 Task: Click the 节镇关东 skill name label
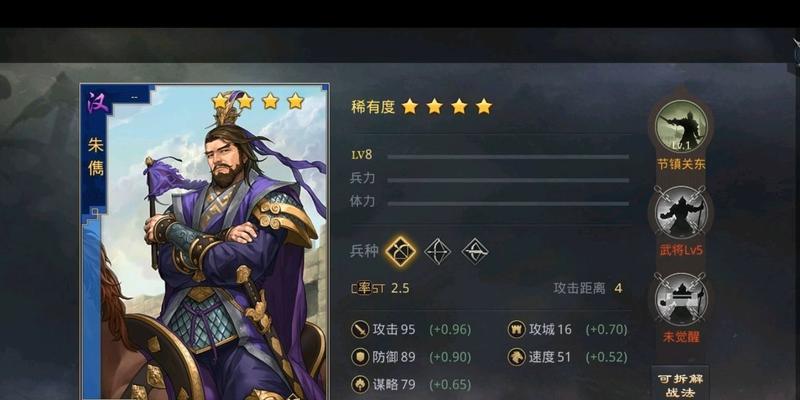pos(681,164)
